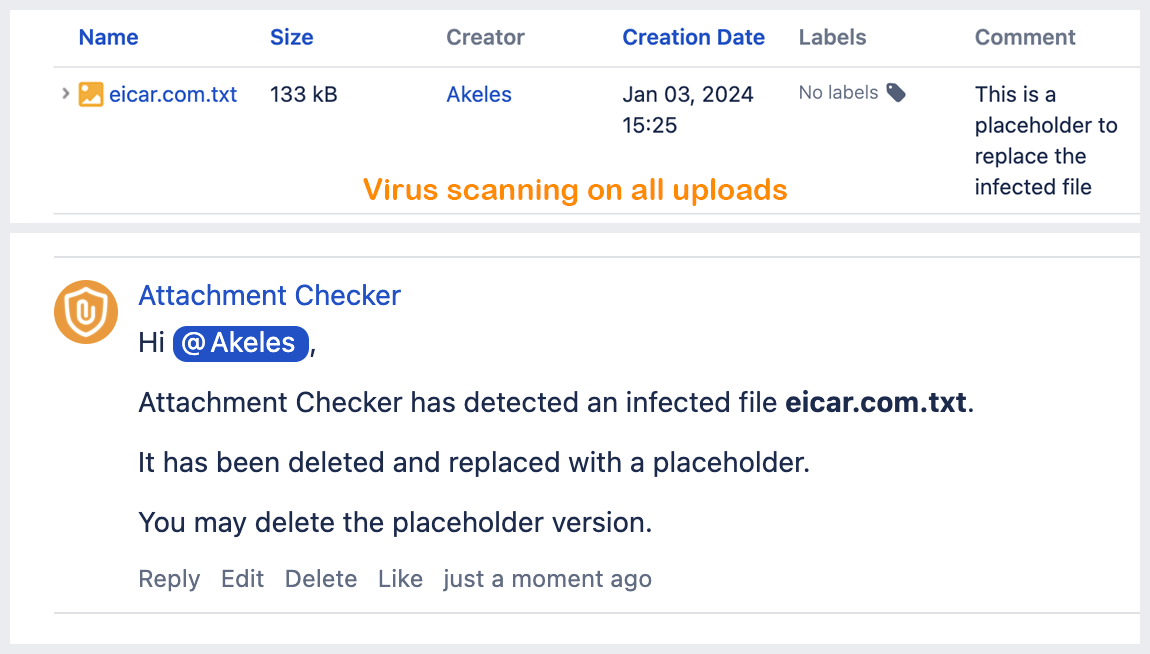The image size is (1150, 654).
Task: Click the Labels column header
Action: pyautogui.click(x=832, y=38)
